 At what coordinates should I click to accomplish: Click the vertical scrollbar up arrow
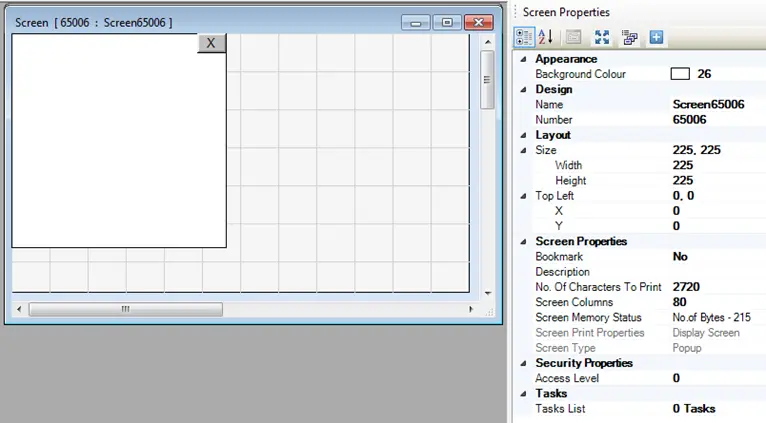[x=488, y=42]
